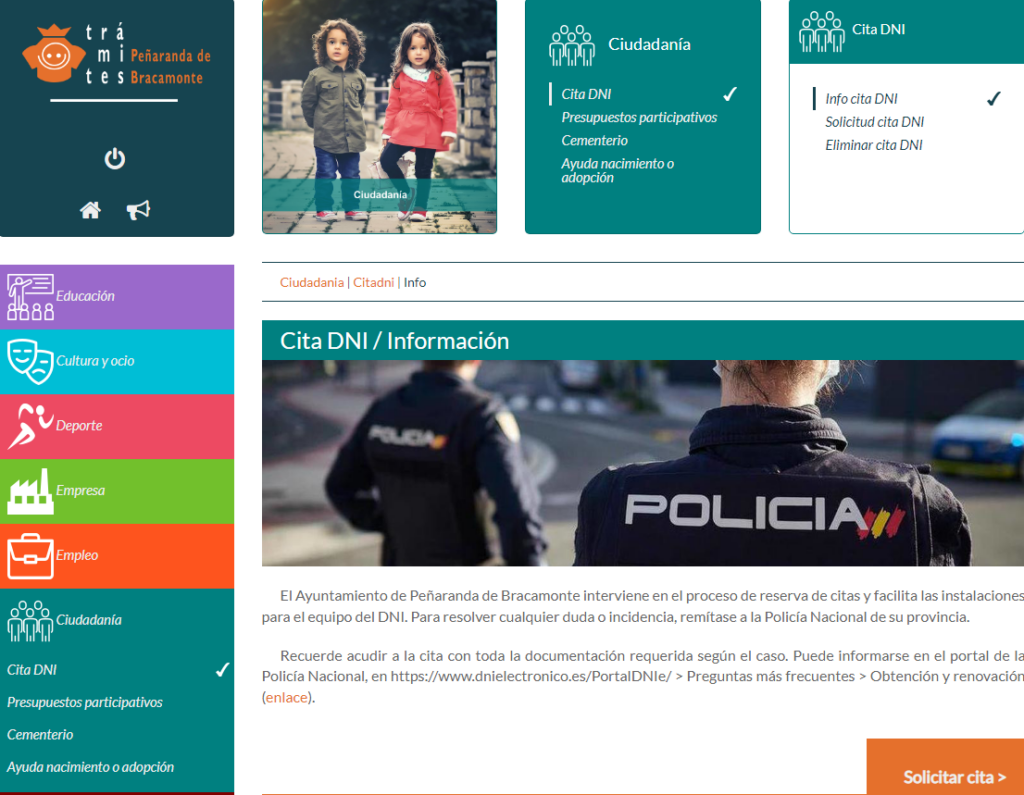This screenshot has width=1024, height=795.
Task: Click the Policía banner image
Action: point(643,463)
